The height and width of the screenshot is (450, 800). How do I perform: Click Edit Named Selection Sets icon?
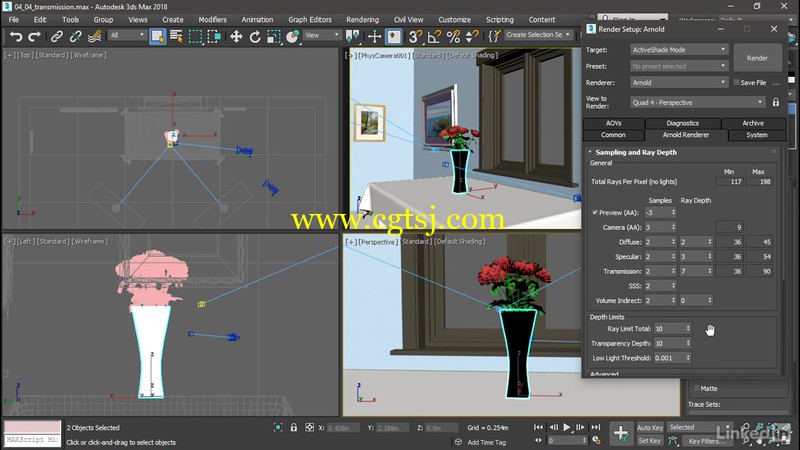494,36
